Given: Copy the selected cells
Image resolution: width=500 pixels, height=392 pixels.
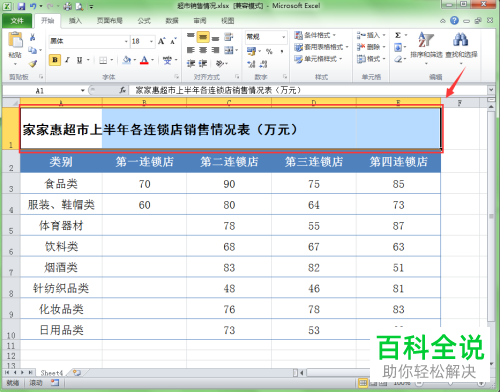Looking at the screenshot, I should (x=32, y=50).
